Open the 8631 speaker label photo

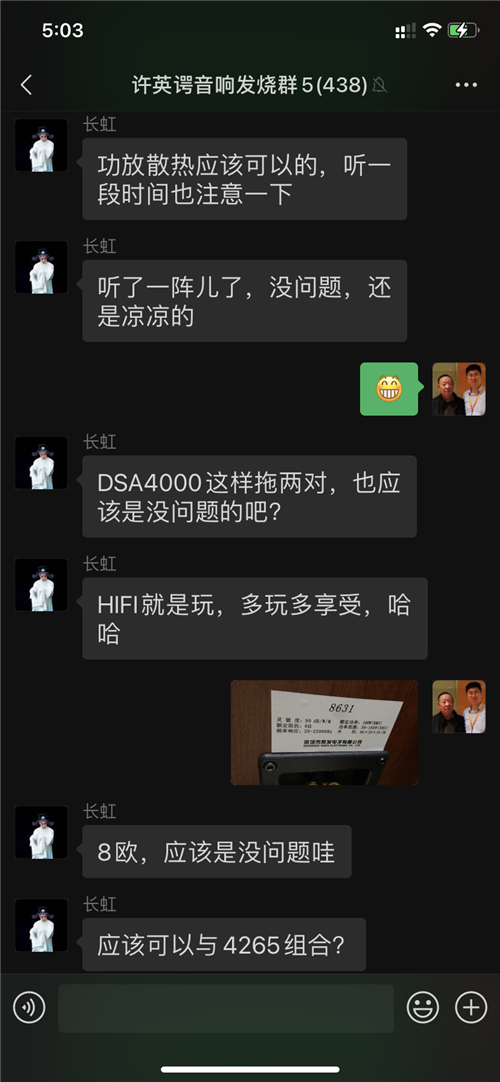[324, 733]
